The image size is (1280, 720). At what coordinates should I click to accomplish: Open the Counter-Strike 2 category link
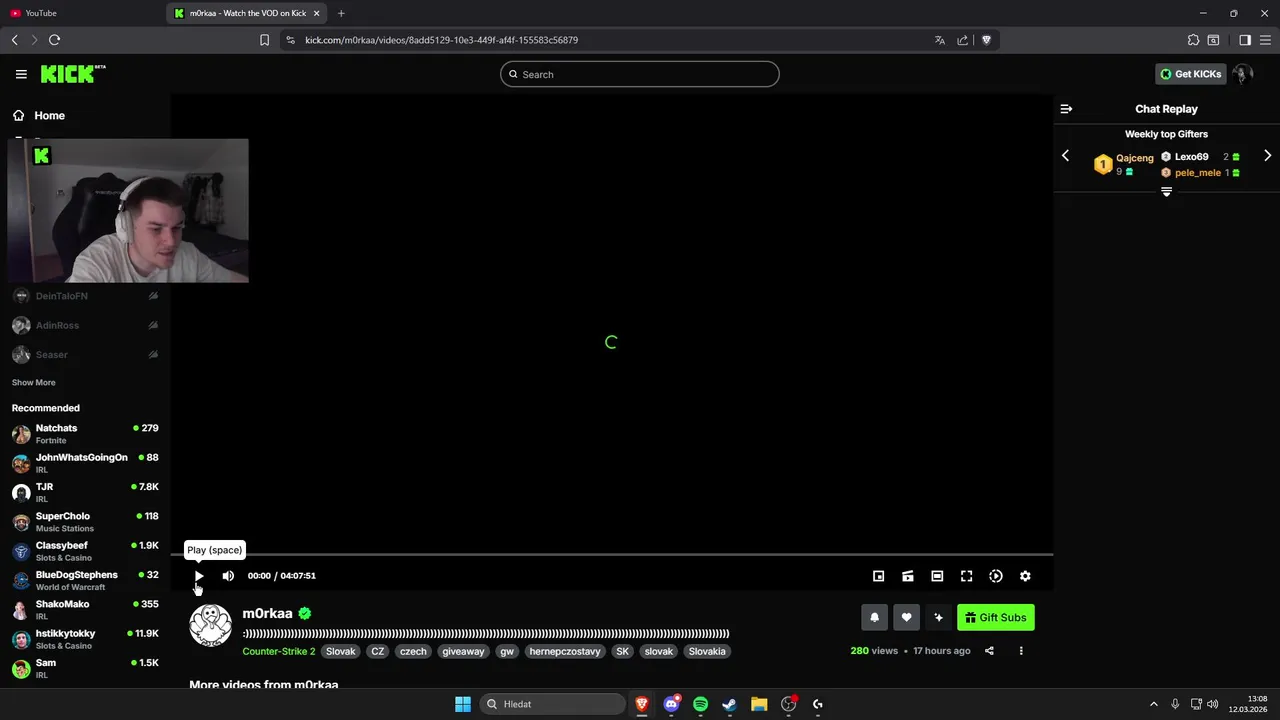278,651
